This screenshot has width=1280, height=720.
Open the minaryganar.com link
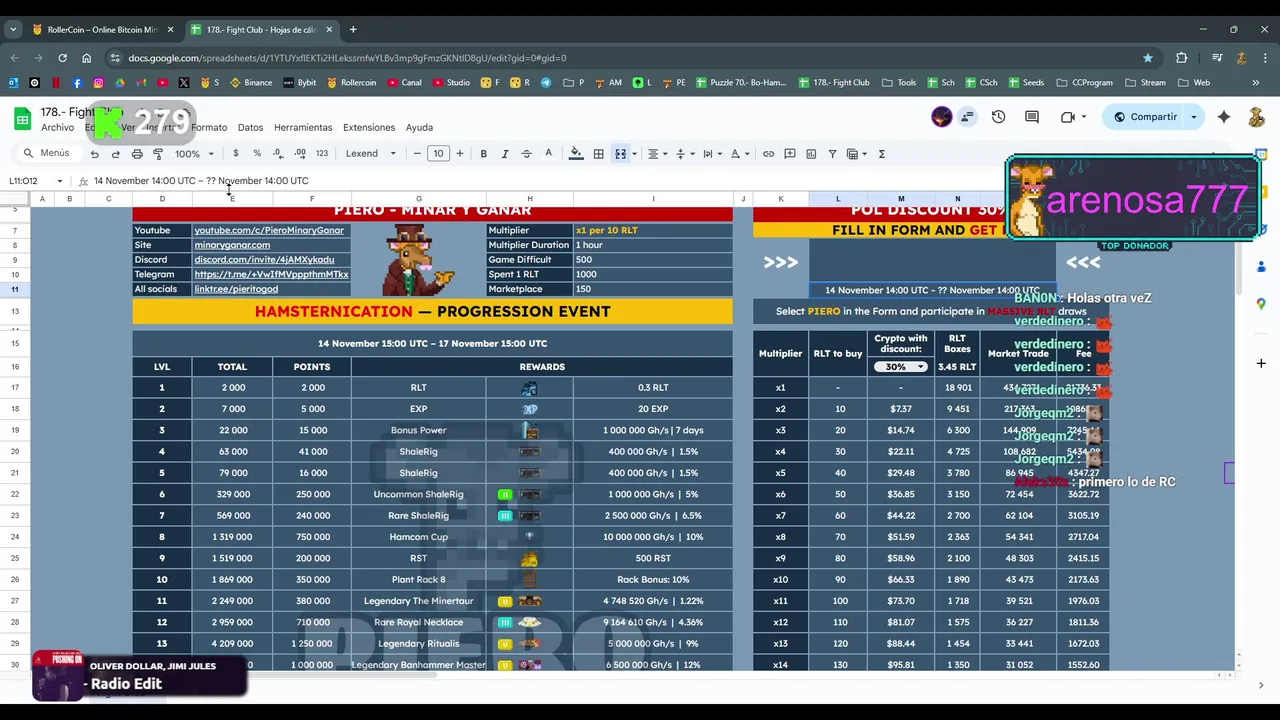tap(232, 245)
